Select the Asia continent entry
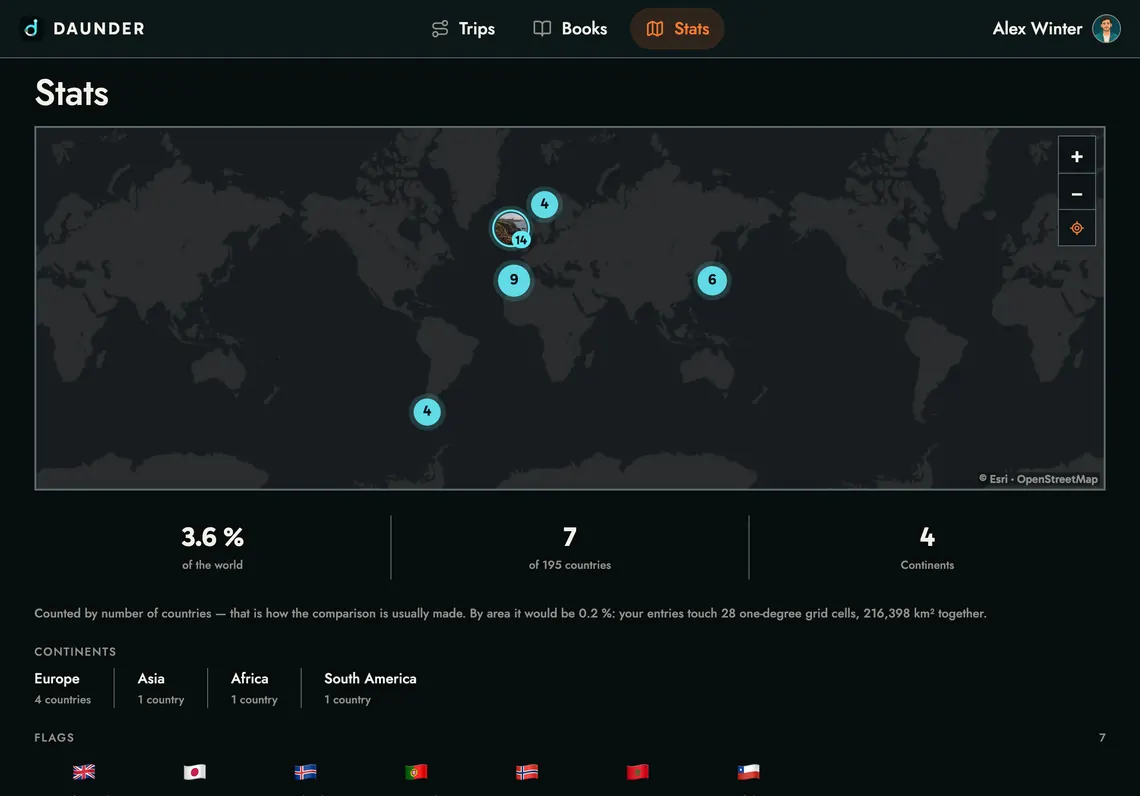This screenshot has height=796, width=1140. [x=161, y=688]
